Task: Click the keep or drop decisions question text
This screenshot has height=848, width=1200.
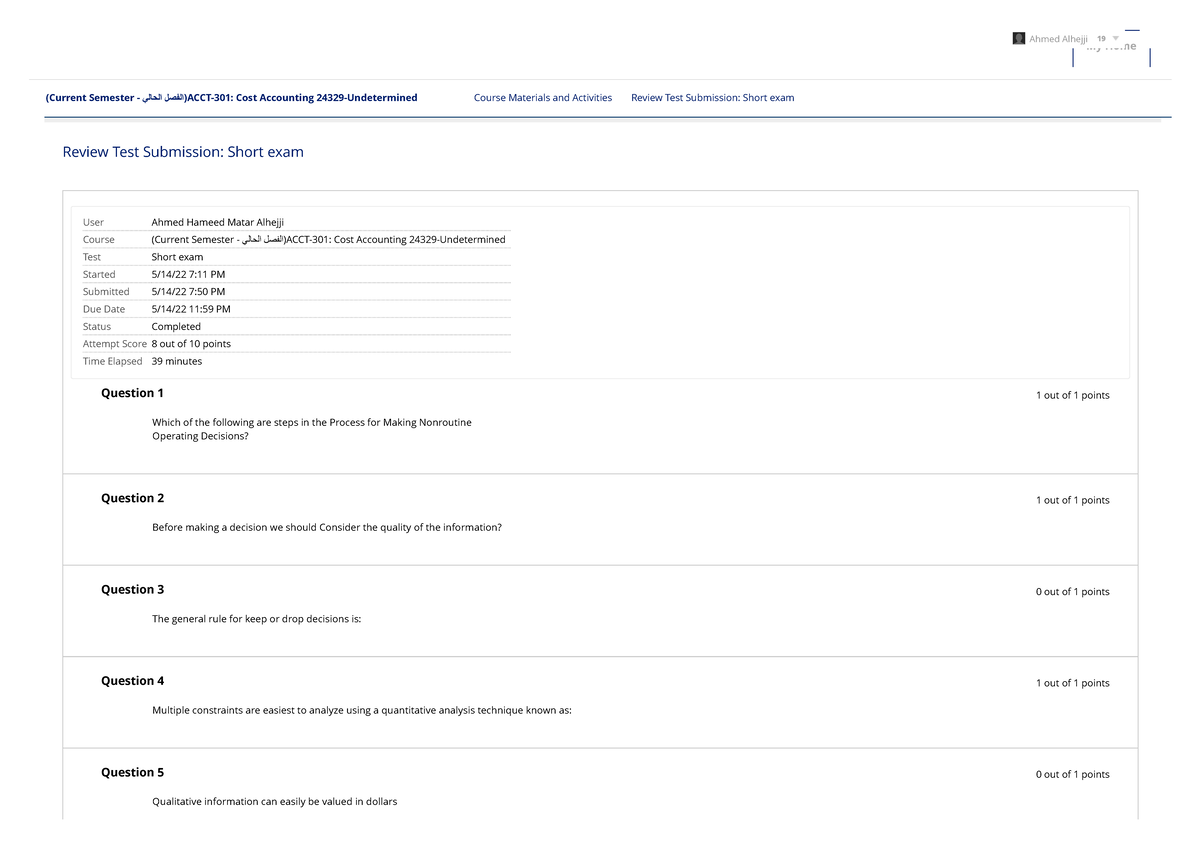Action: tap(256, 619)
